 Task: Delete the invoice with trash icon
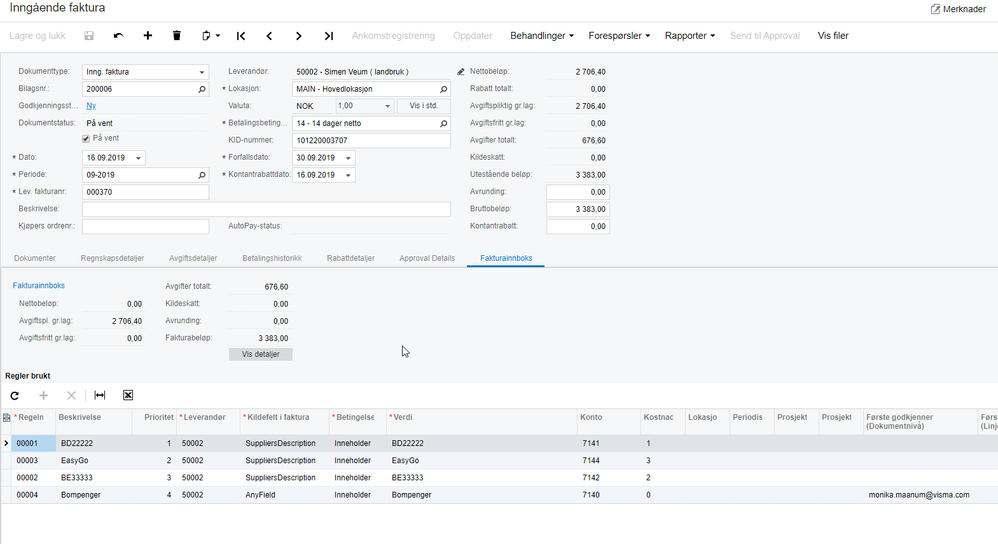(x=177, y=36)
